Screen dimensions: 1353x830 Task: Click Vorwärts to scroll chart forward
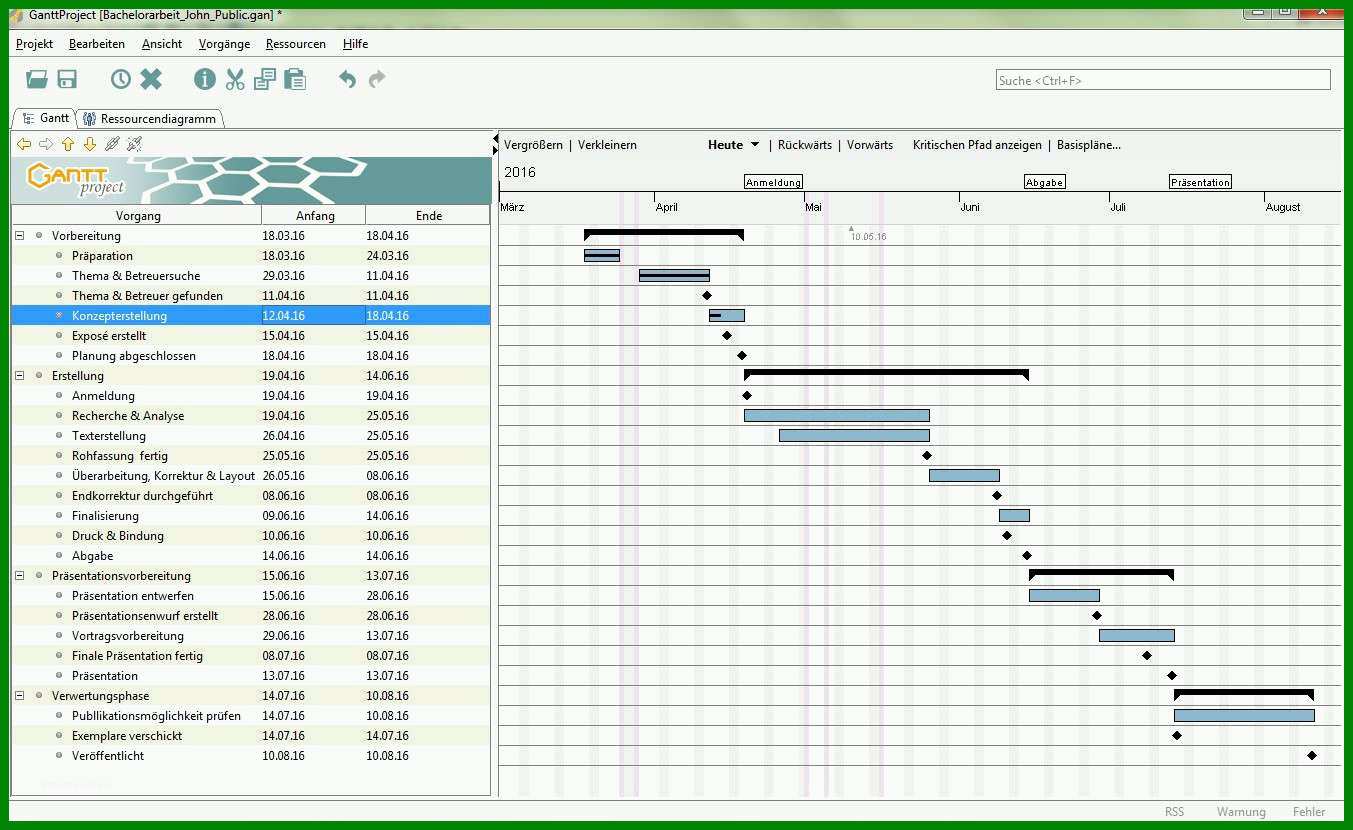(870, 145)
